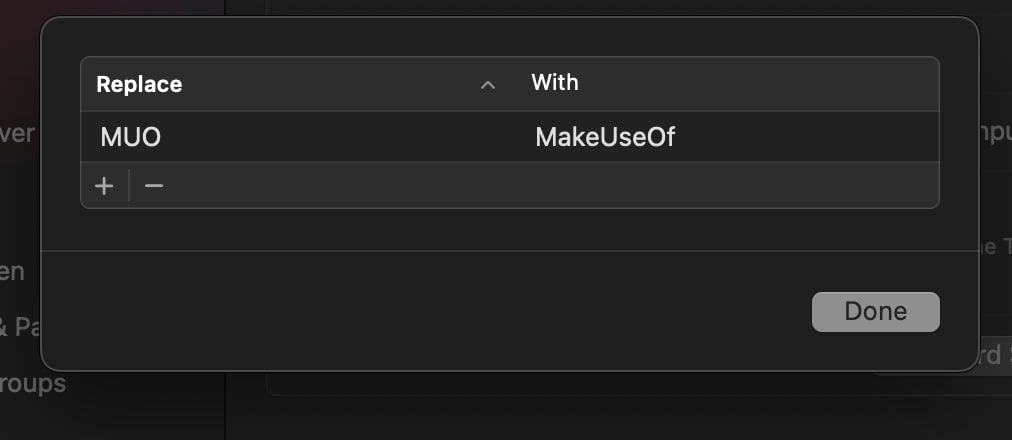Click the empty space between MUO and MakeUseOf

click(x=340, y=137)
